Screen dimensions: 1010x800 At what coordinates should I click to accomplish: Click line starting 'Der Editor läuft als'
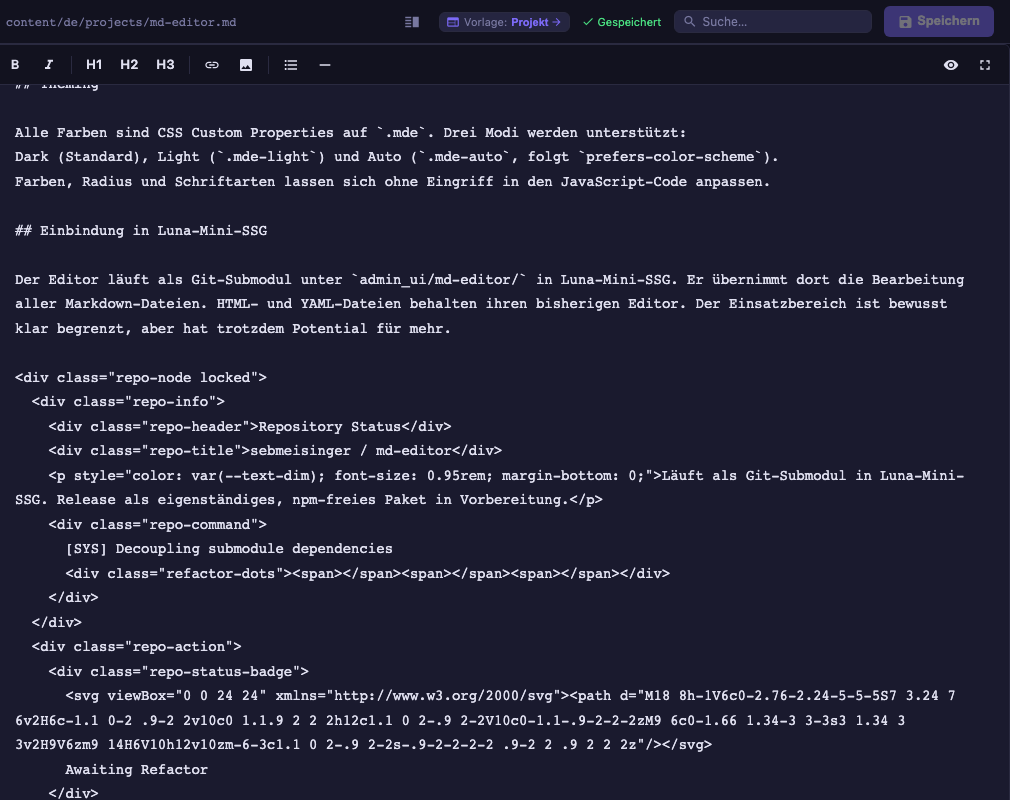click(x=490, y=280)
